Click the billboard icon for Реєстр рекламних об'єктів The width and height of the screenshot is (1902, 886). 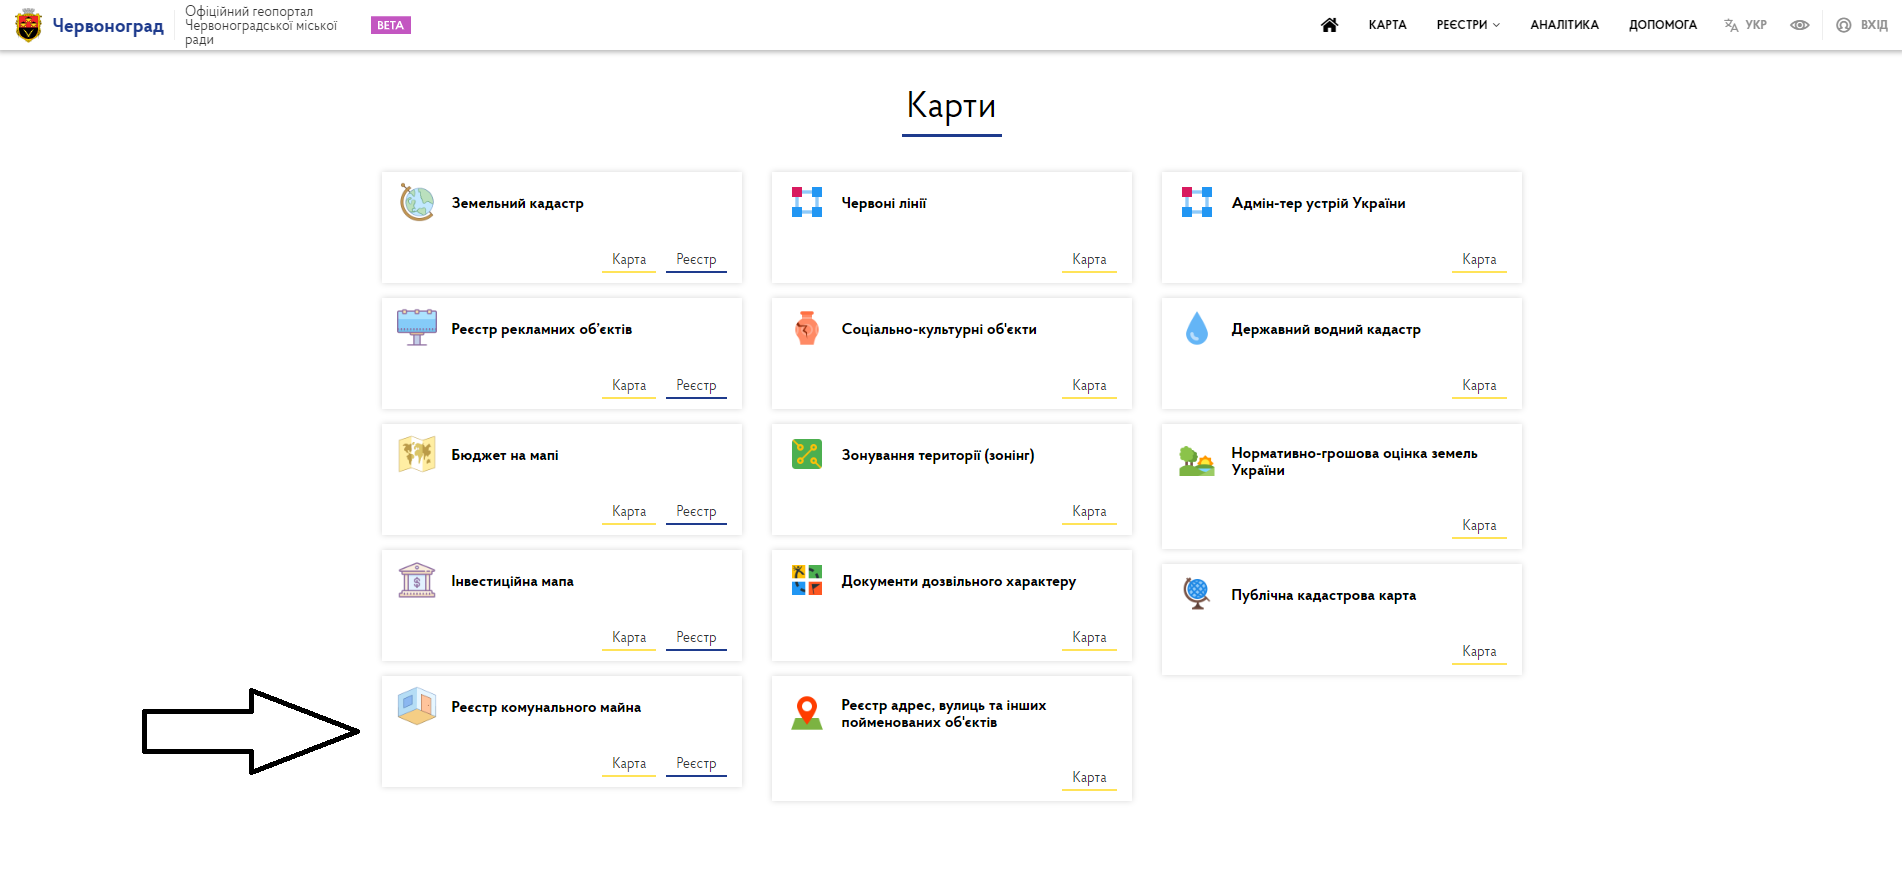pos(417,328)
